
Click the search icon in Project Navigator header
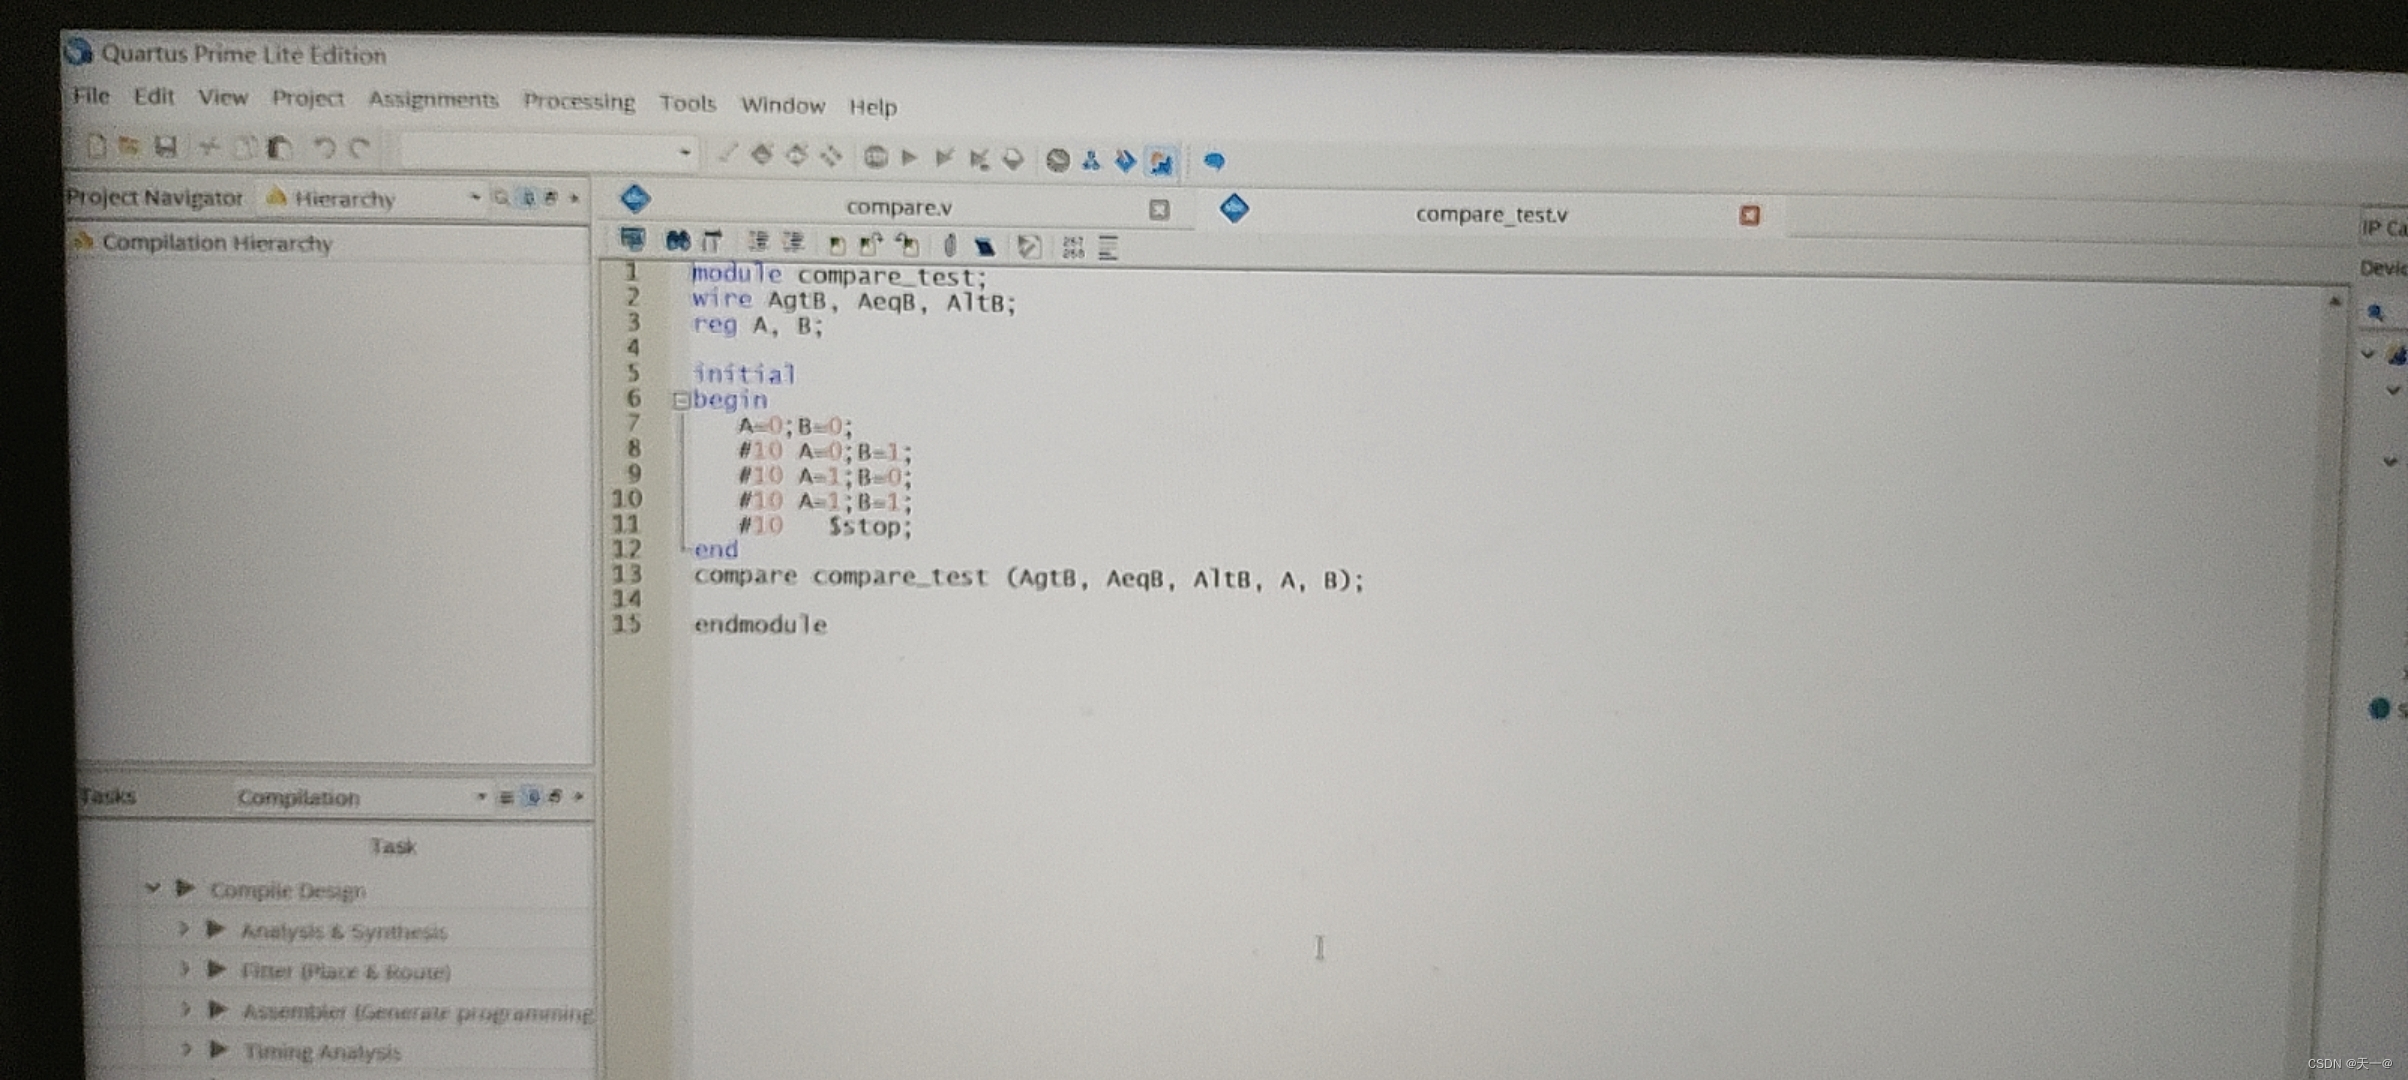(x=501, y=198)
